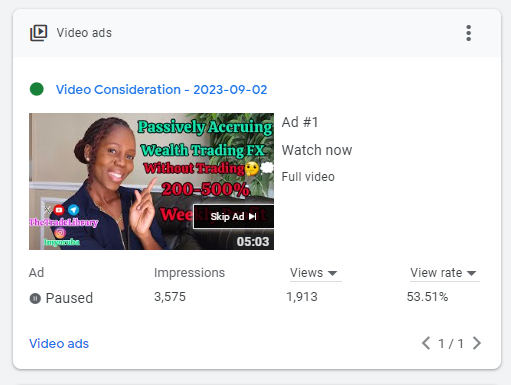
Task: Open the Video ads link at bottom
Action: 59,343
